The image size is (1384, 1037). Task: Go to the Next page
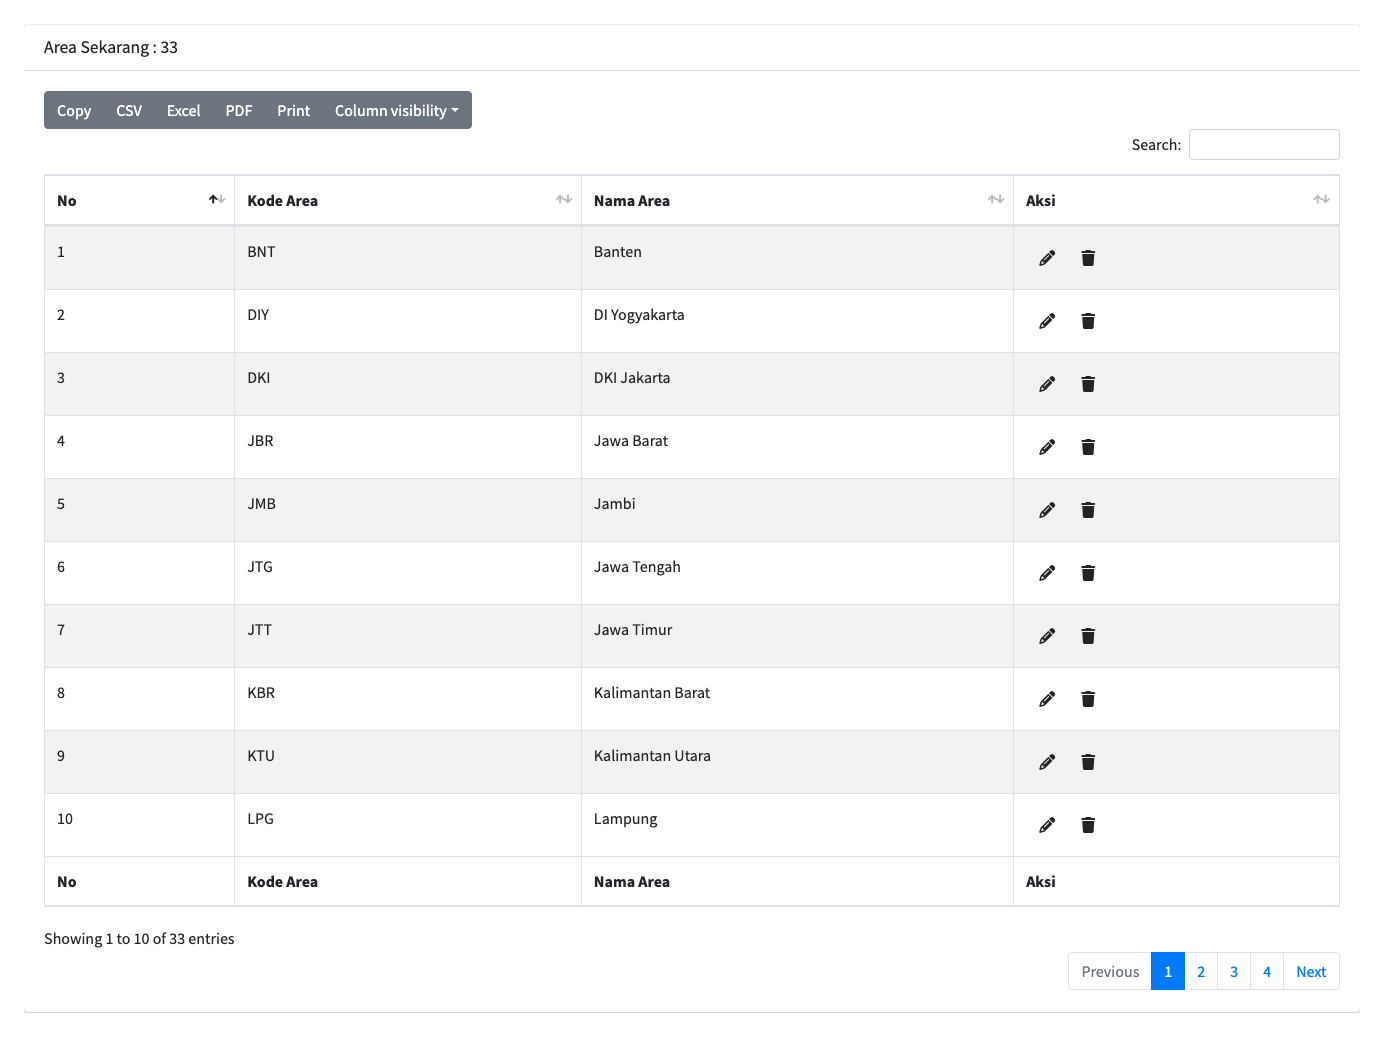1311,971
